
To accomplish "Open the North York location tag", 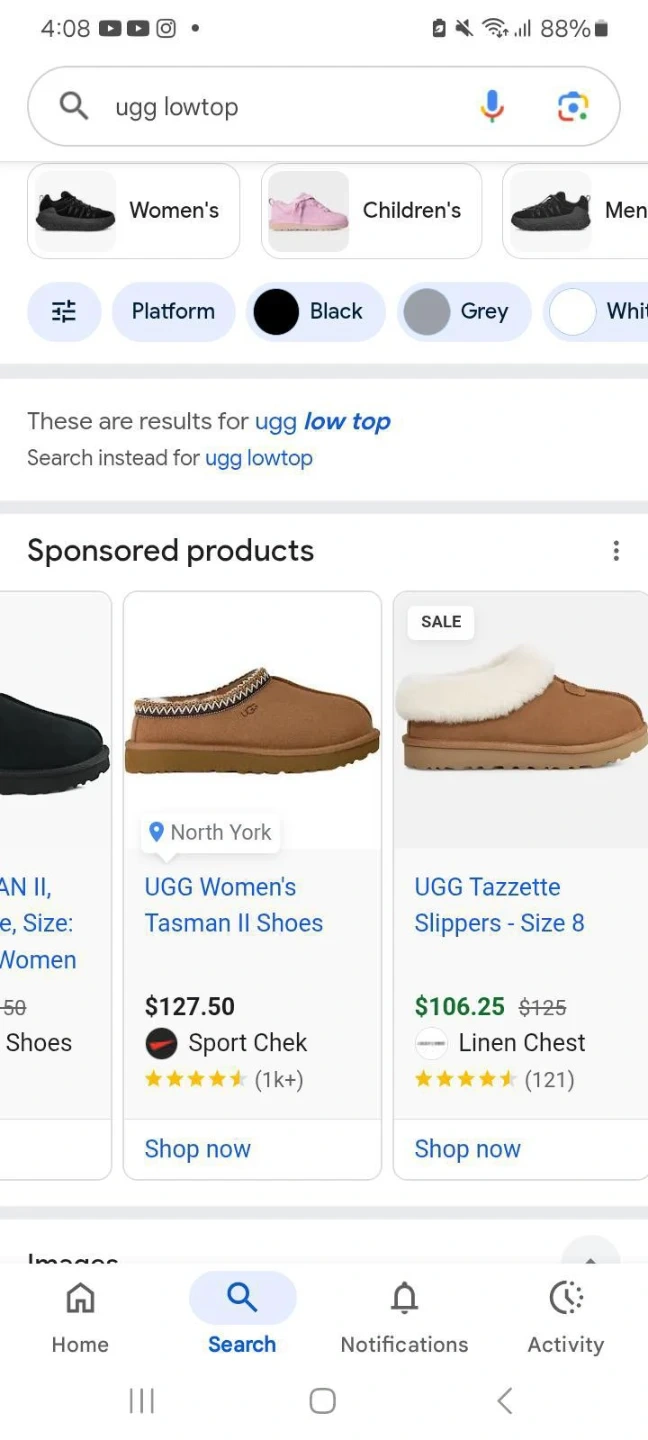I will [x=211, y=832].
